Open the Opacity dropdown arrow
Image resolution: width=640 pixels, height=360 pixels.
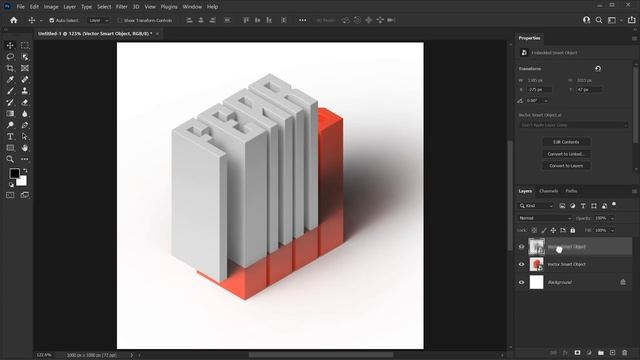click(x=612, y=218)
